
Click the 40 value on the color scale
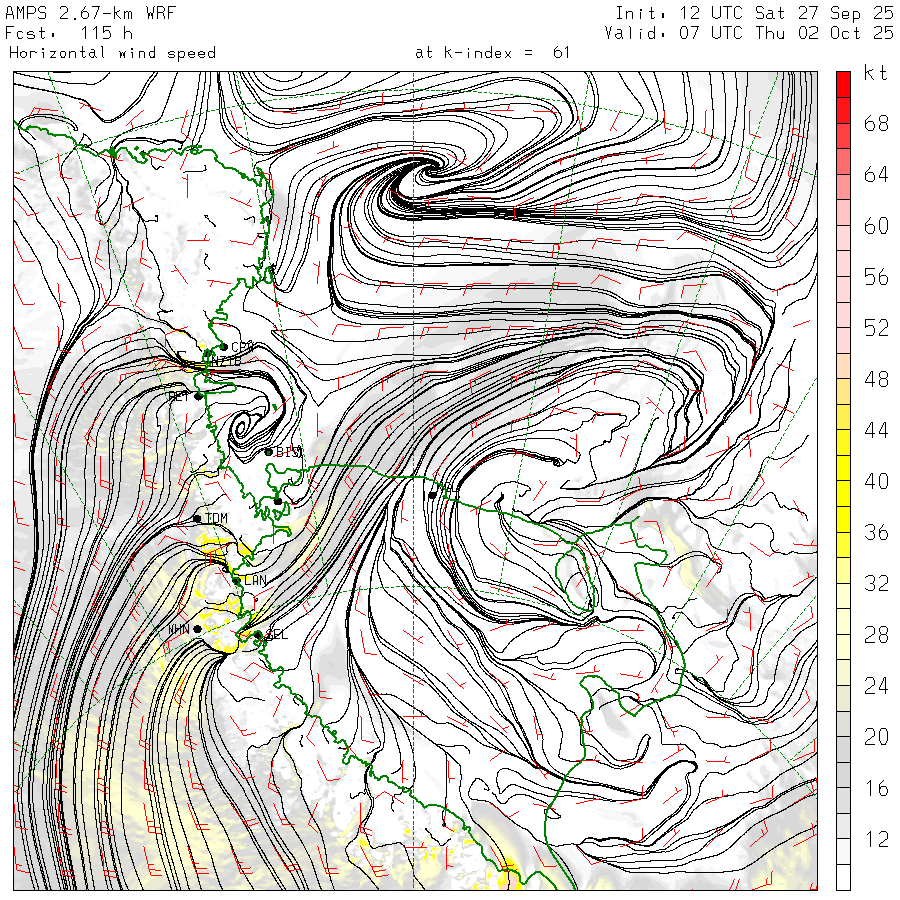(x=876, y=481)
